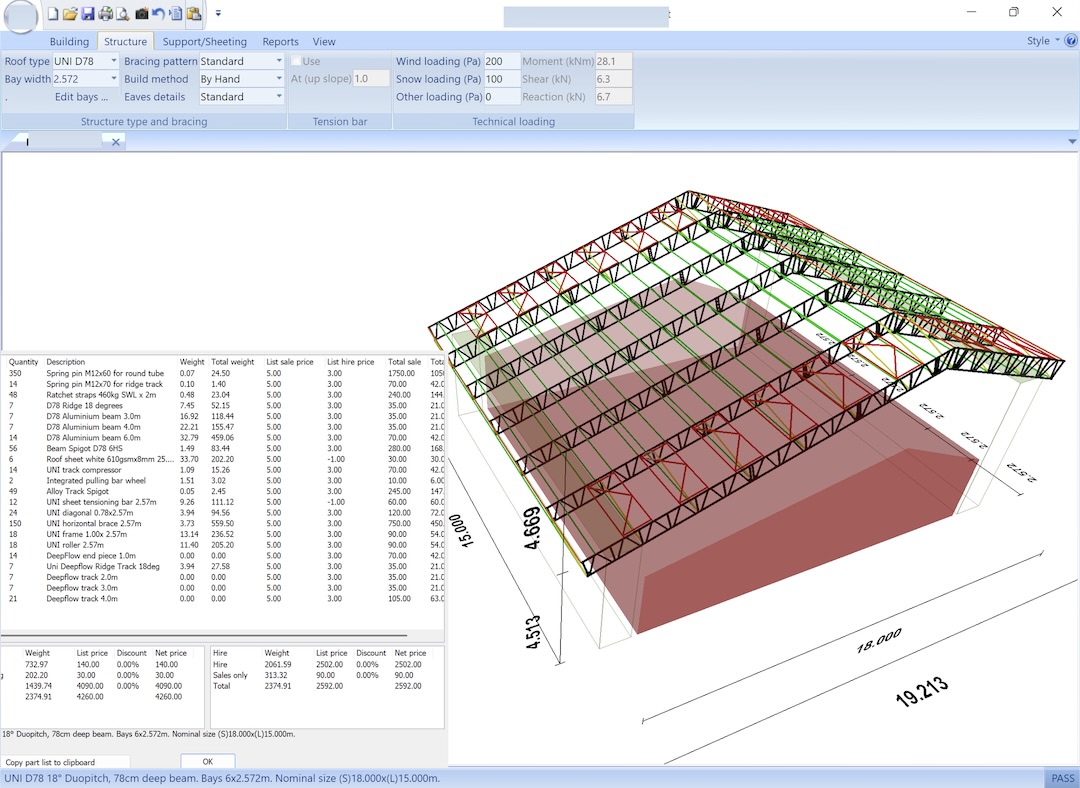
Task: Click the Print icon in the toolbar
Action: (x=105, y=14)
